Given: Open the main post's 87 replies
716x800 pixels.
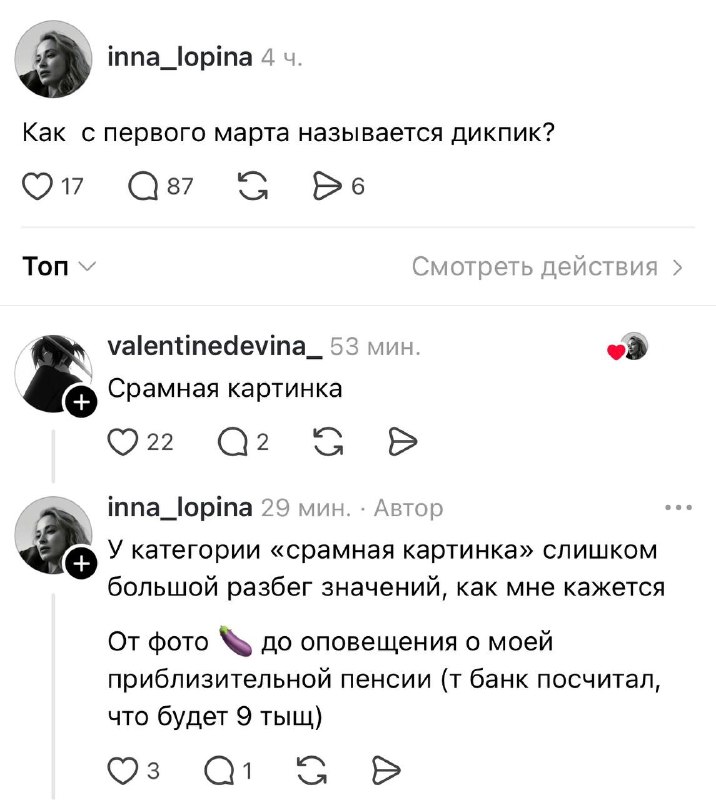Looking at the screenshot, I should pos(143,187).
